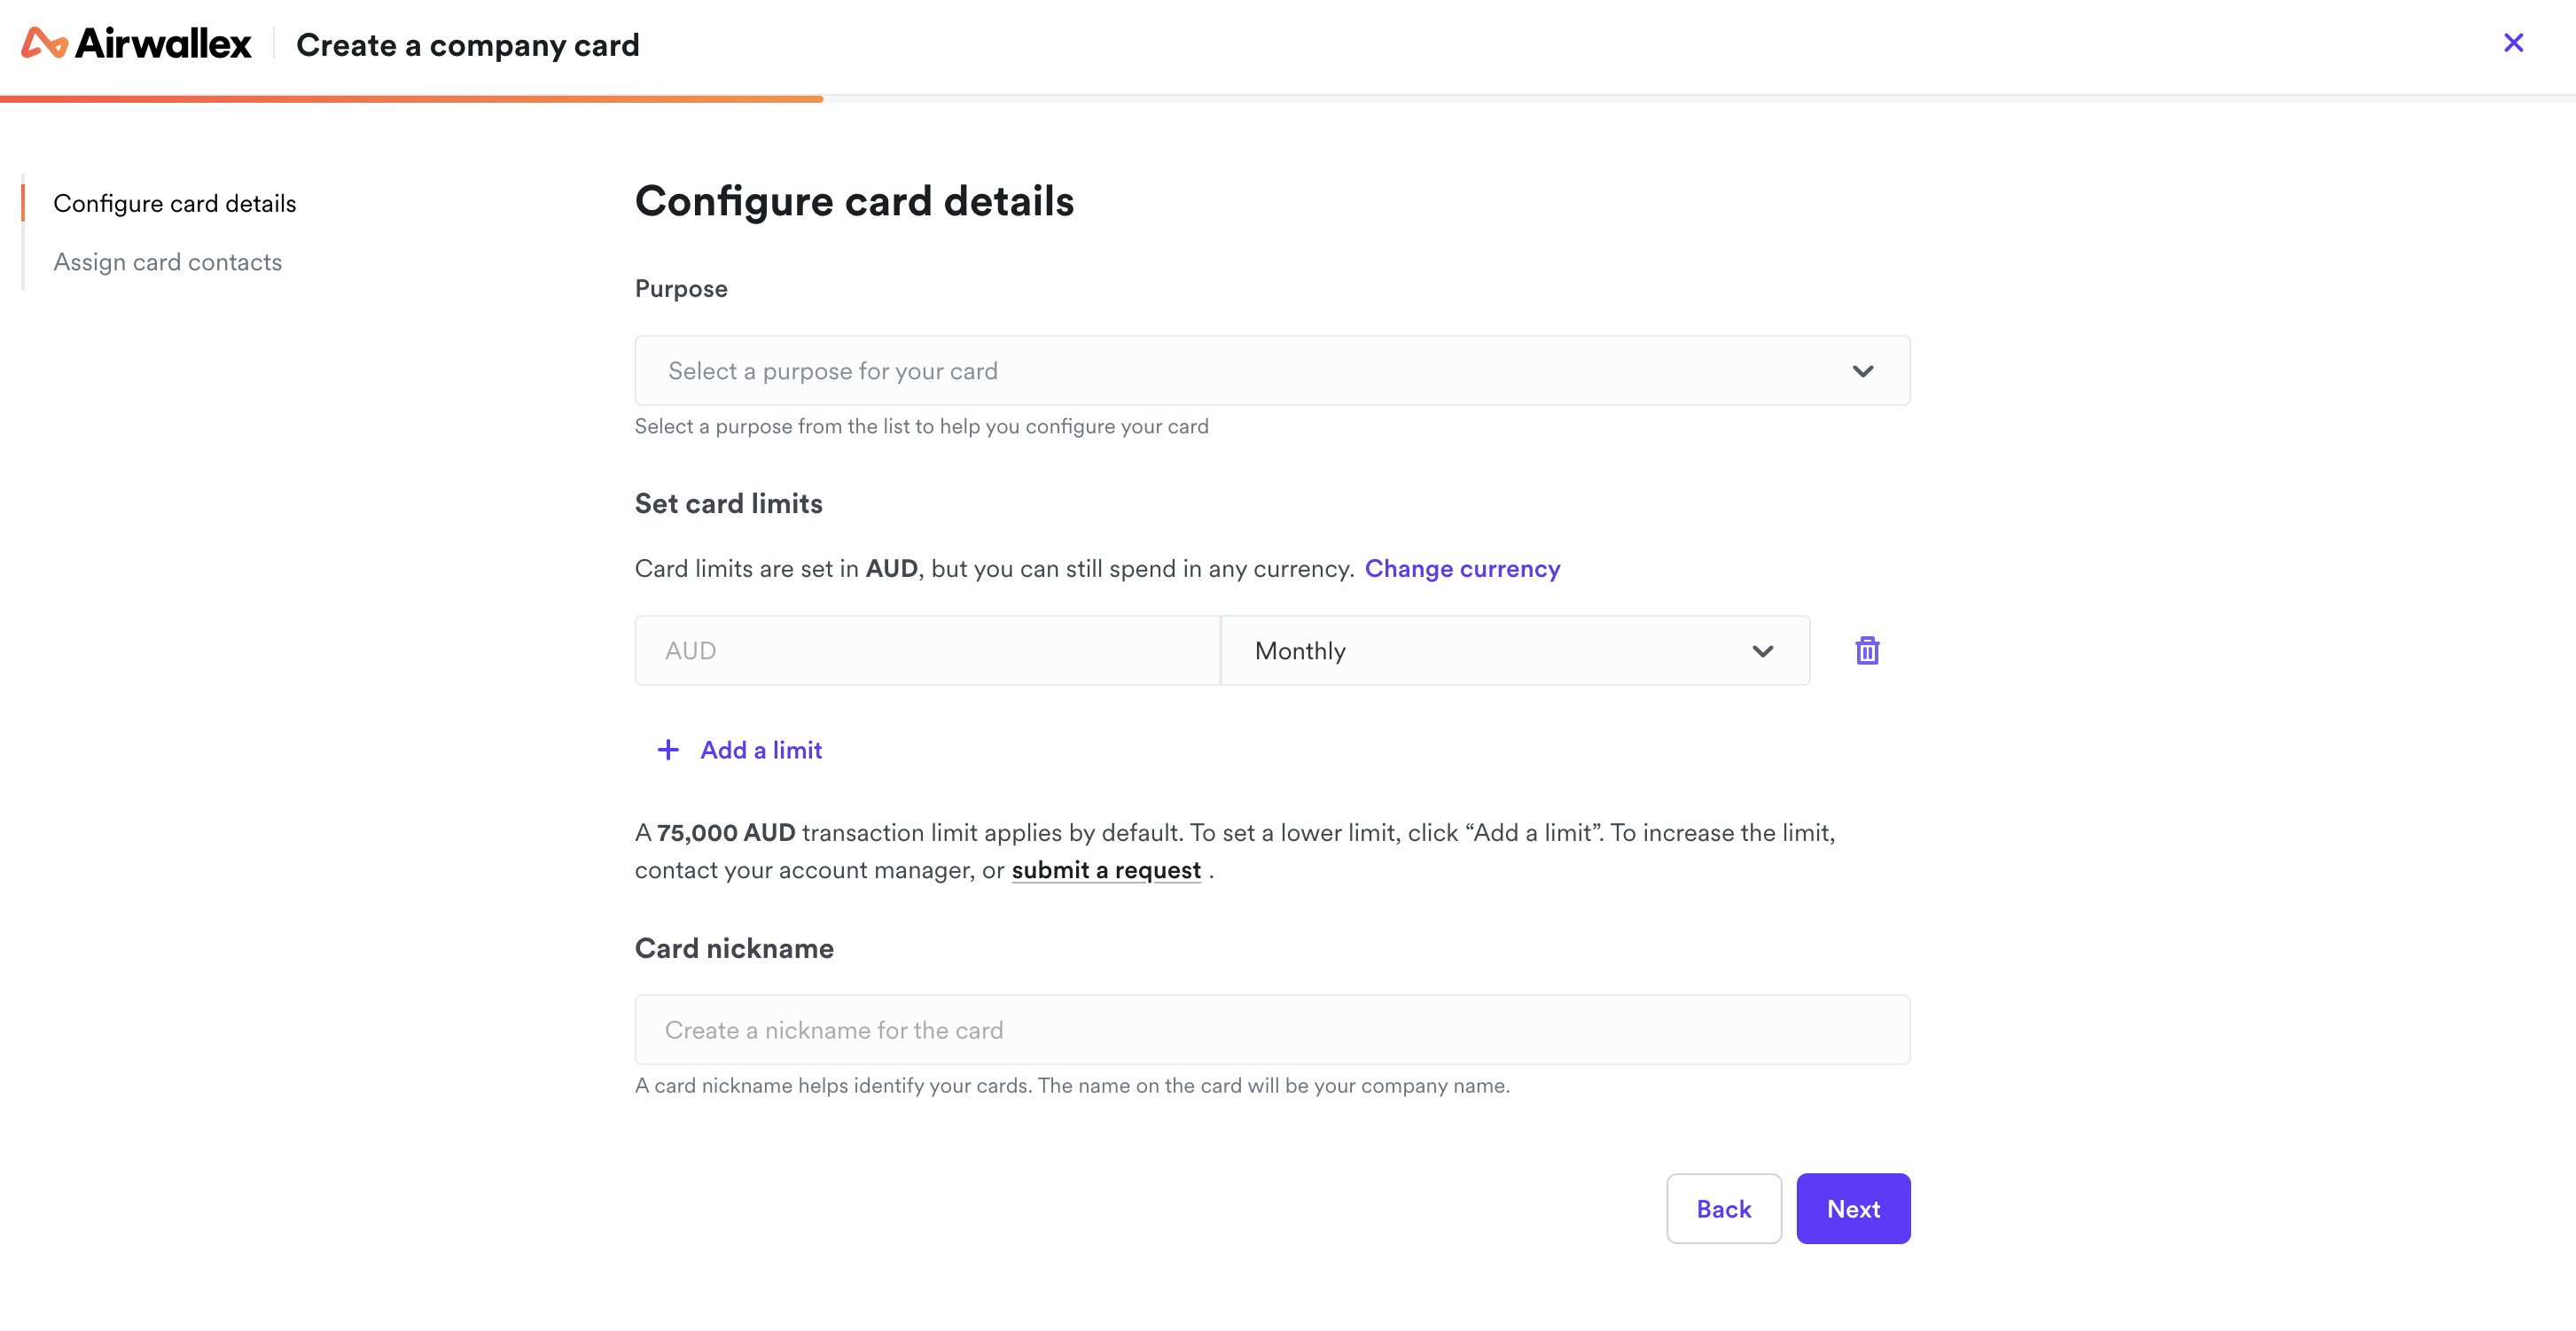Click the orange progress bar at top
Screen dimensions: 2576x1331
point(411,99)
